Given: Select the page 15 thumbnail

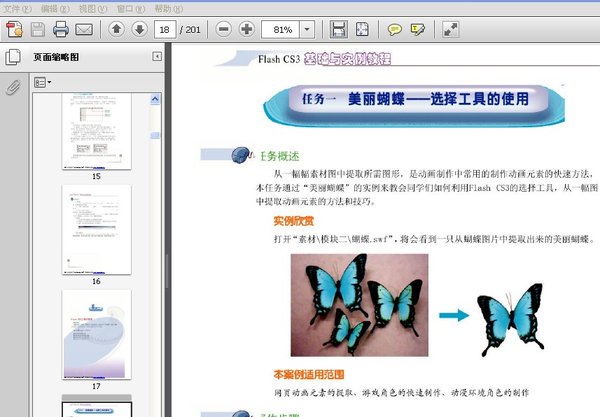Looking at the screenshot, I should (x=96, y=131).
